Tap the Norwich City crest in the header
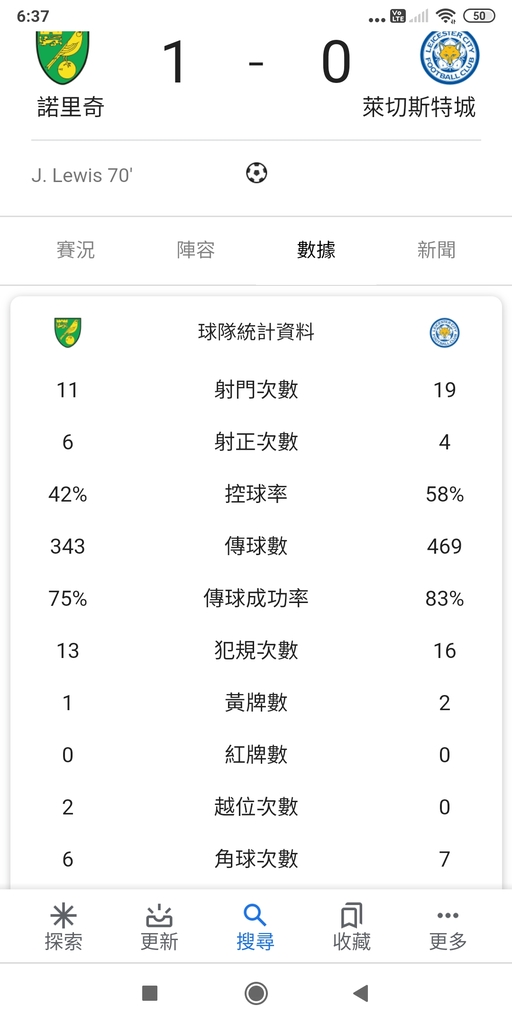 (x=63, y=57)
